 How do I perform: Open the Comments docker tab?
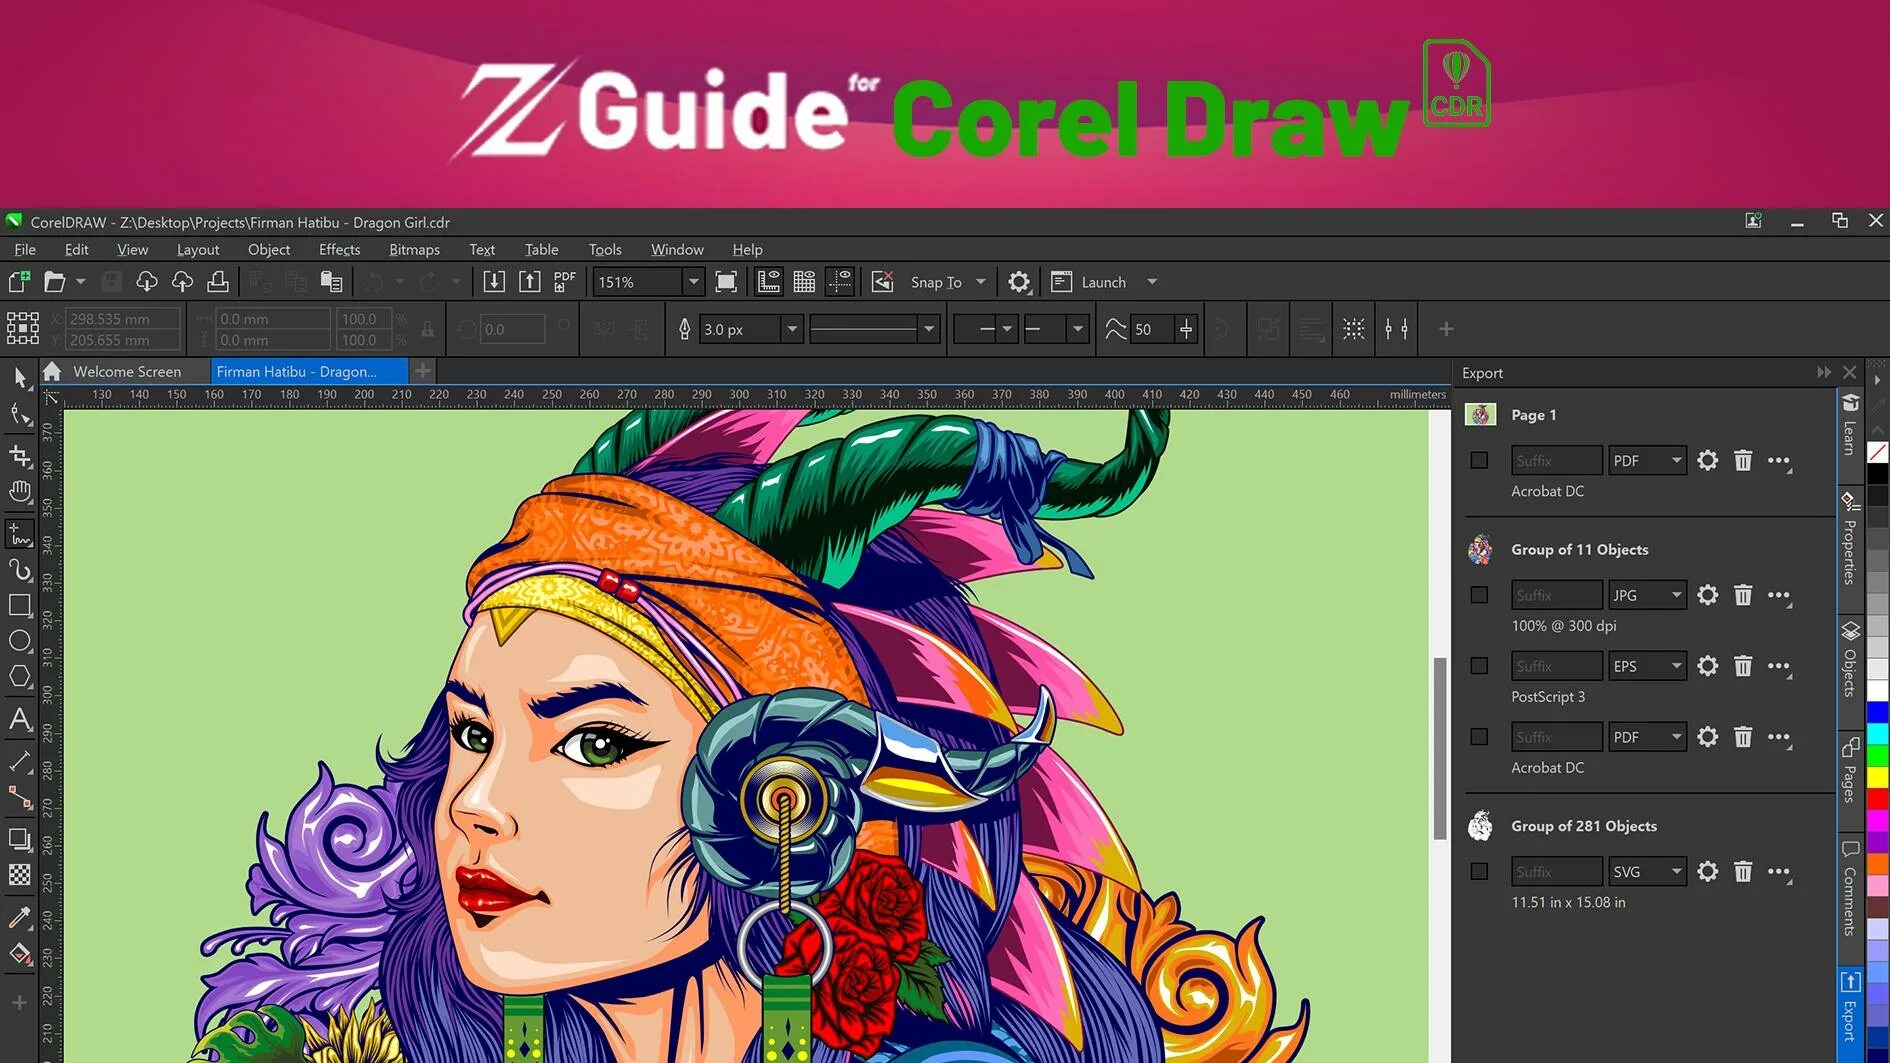click(1850, 888)
